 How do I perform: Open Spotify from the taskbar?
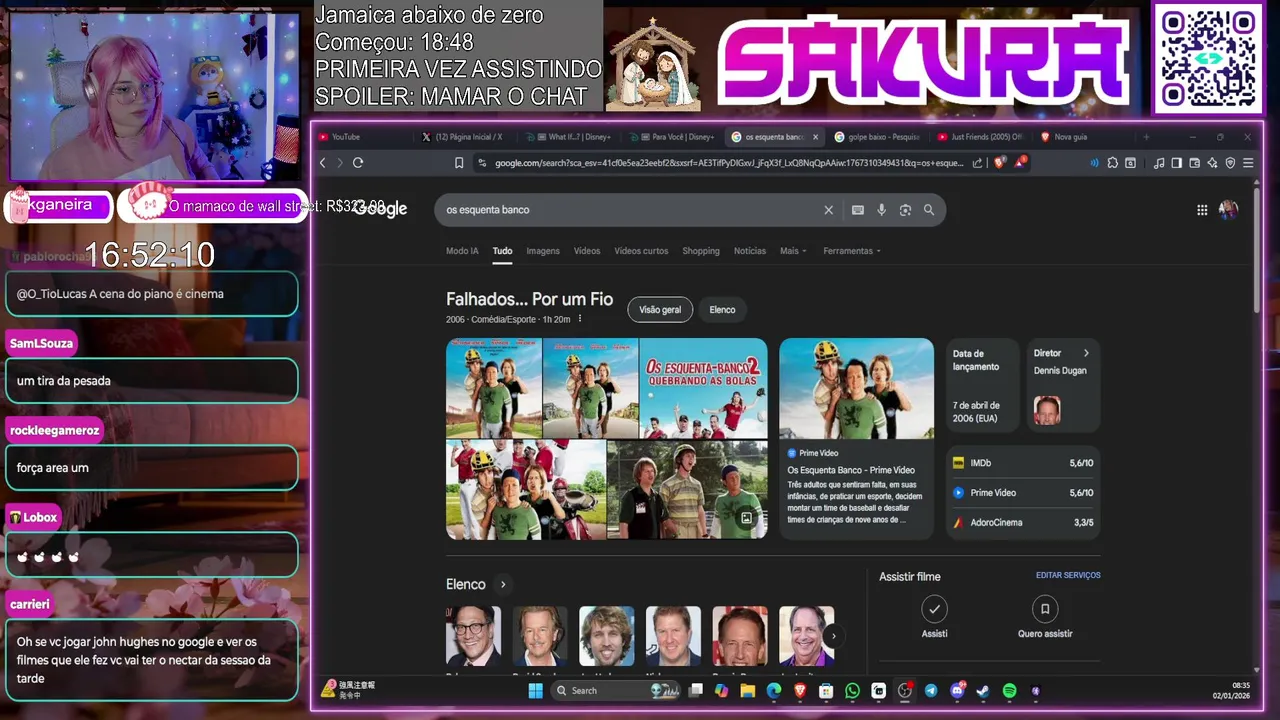point(1009,690)
